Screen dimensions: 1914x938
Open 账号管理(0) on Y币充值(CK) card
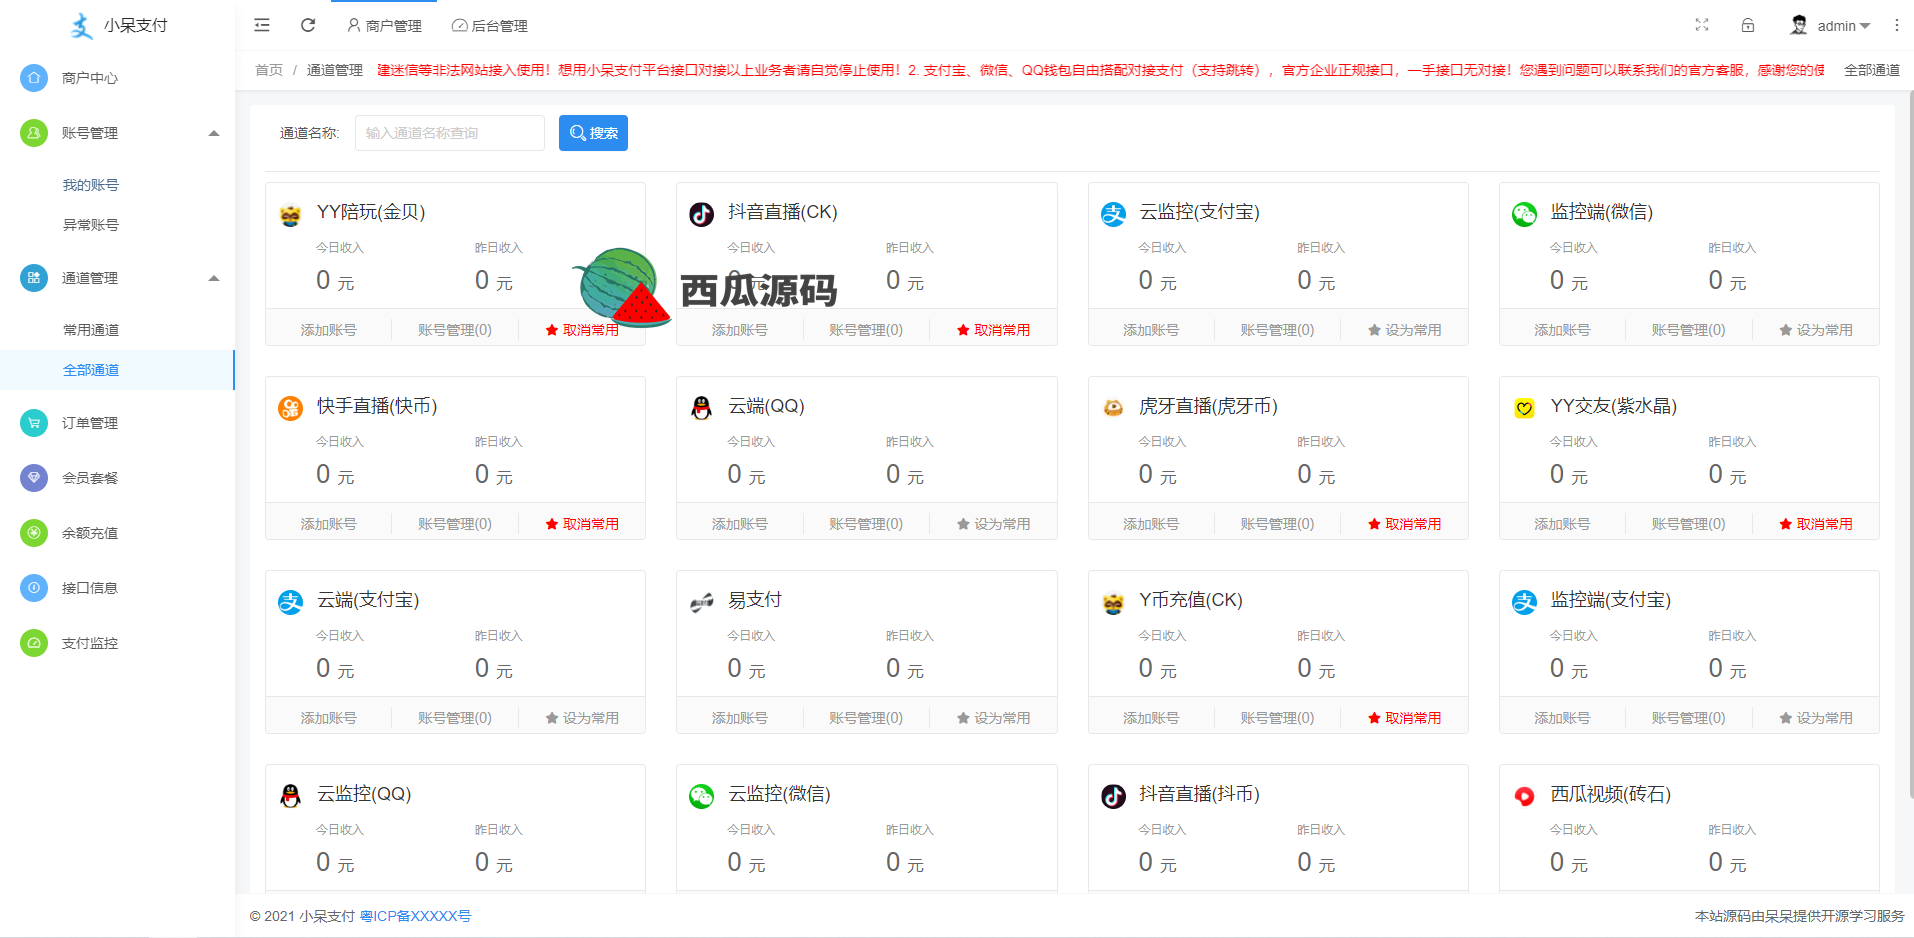(x=1277, y=718)
